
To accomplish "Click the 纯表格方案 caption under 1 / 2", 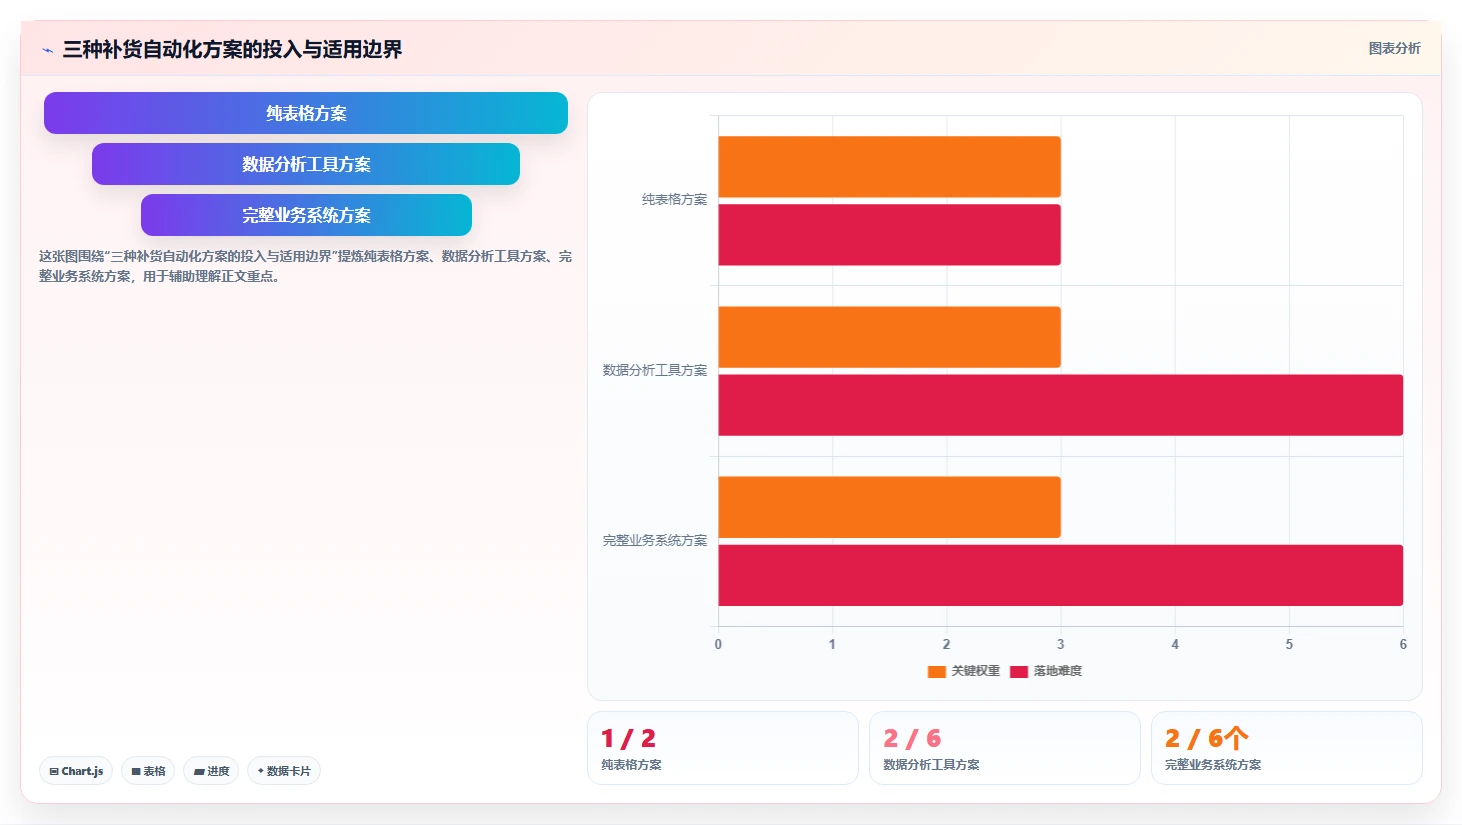I will click(631, 765).
